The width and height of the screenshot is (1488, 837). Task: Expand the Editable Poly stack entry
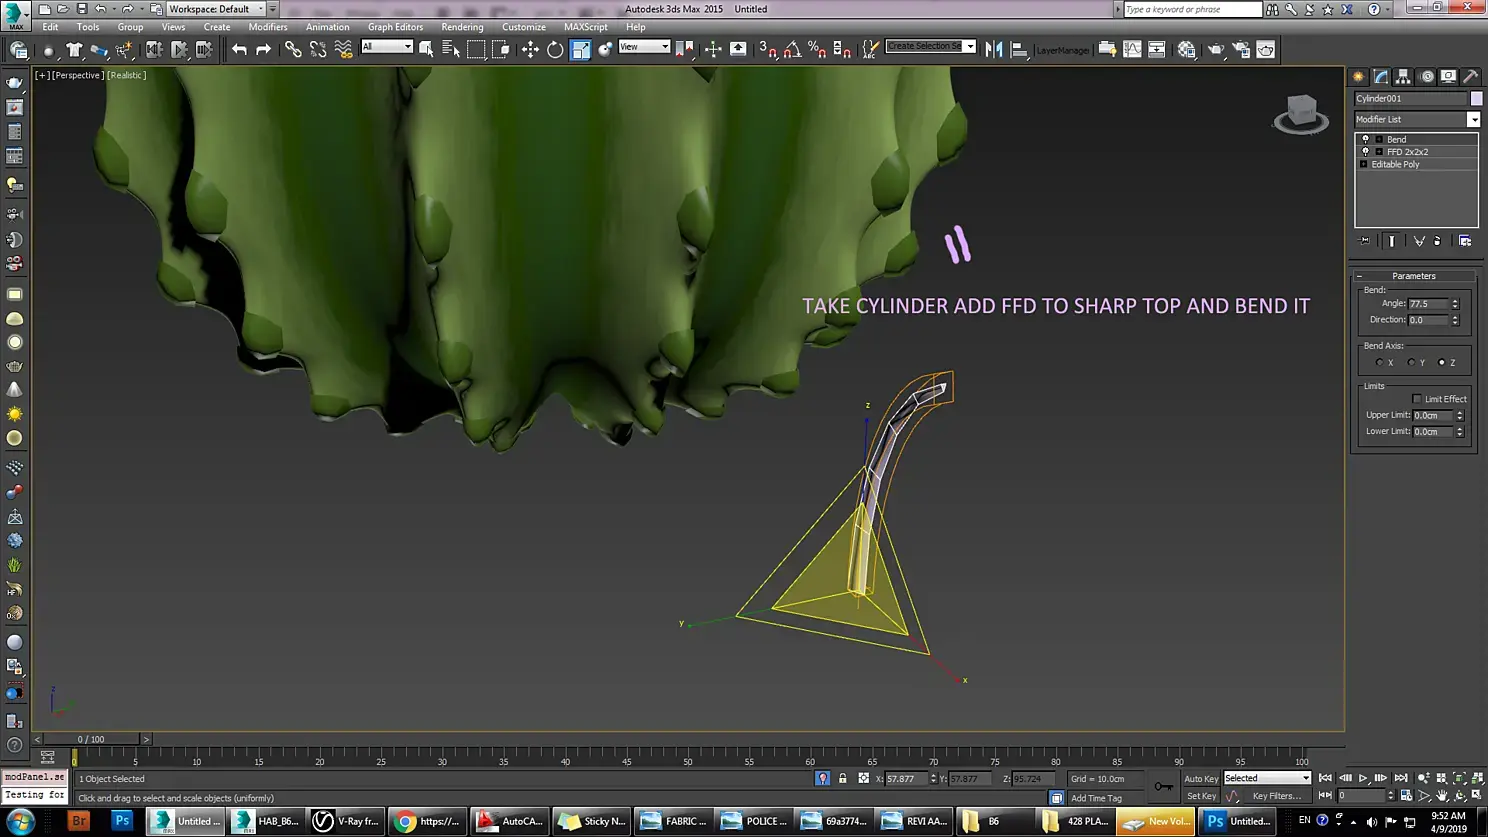pos(1363,164)
